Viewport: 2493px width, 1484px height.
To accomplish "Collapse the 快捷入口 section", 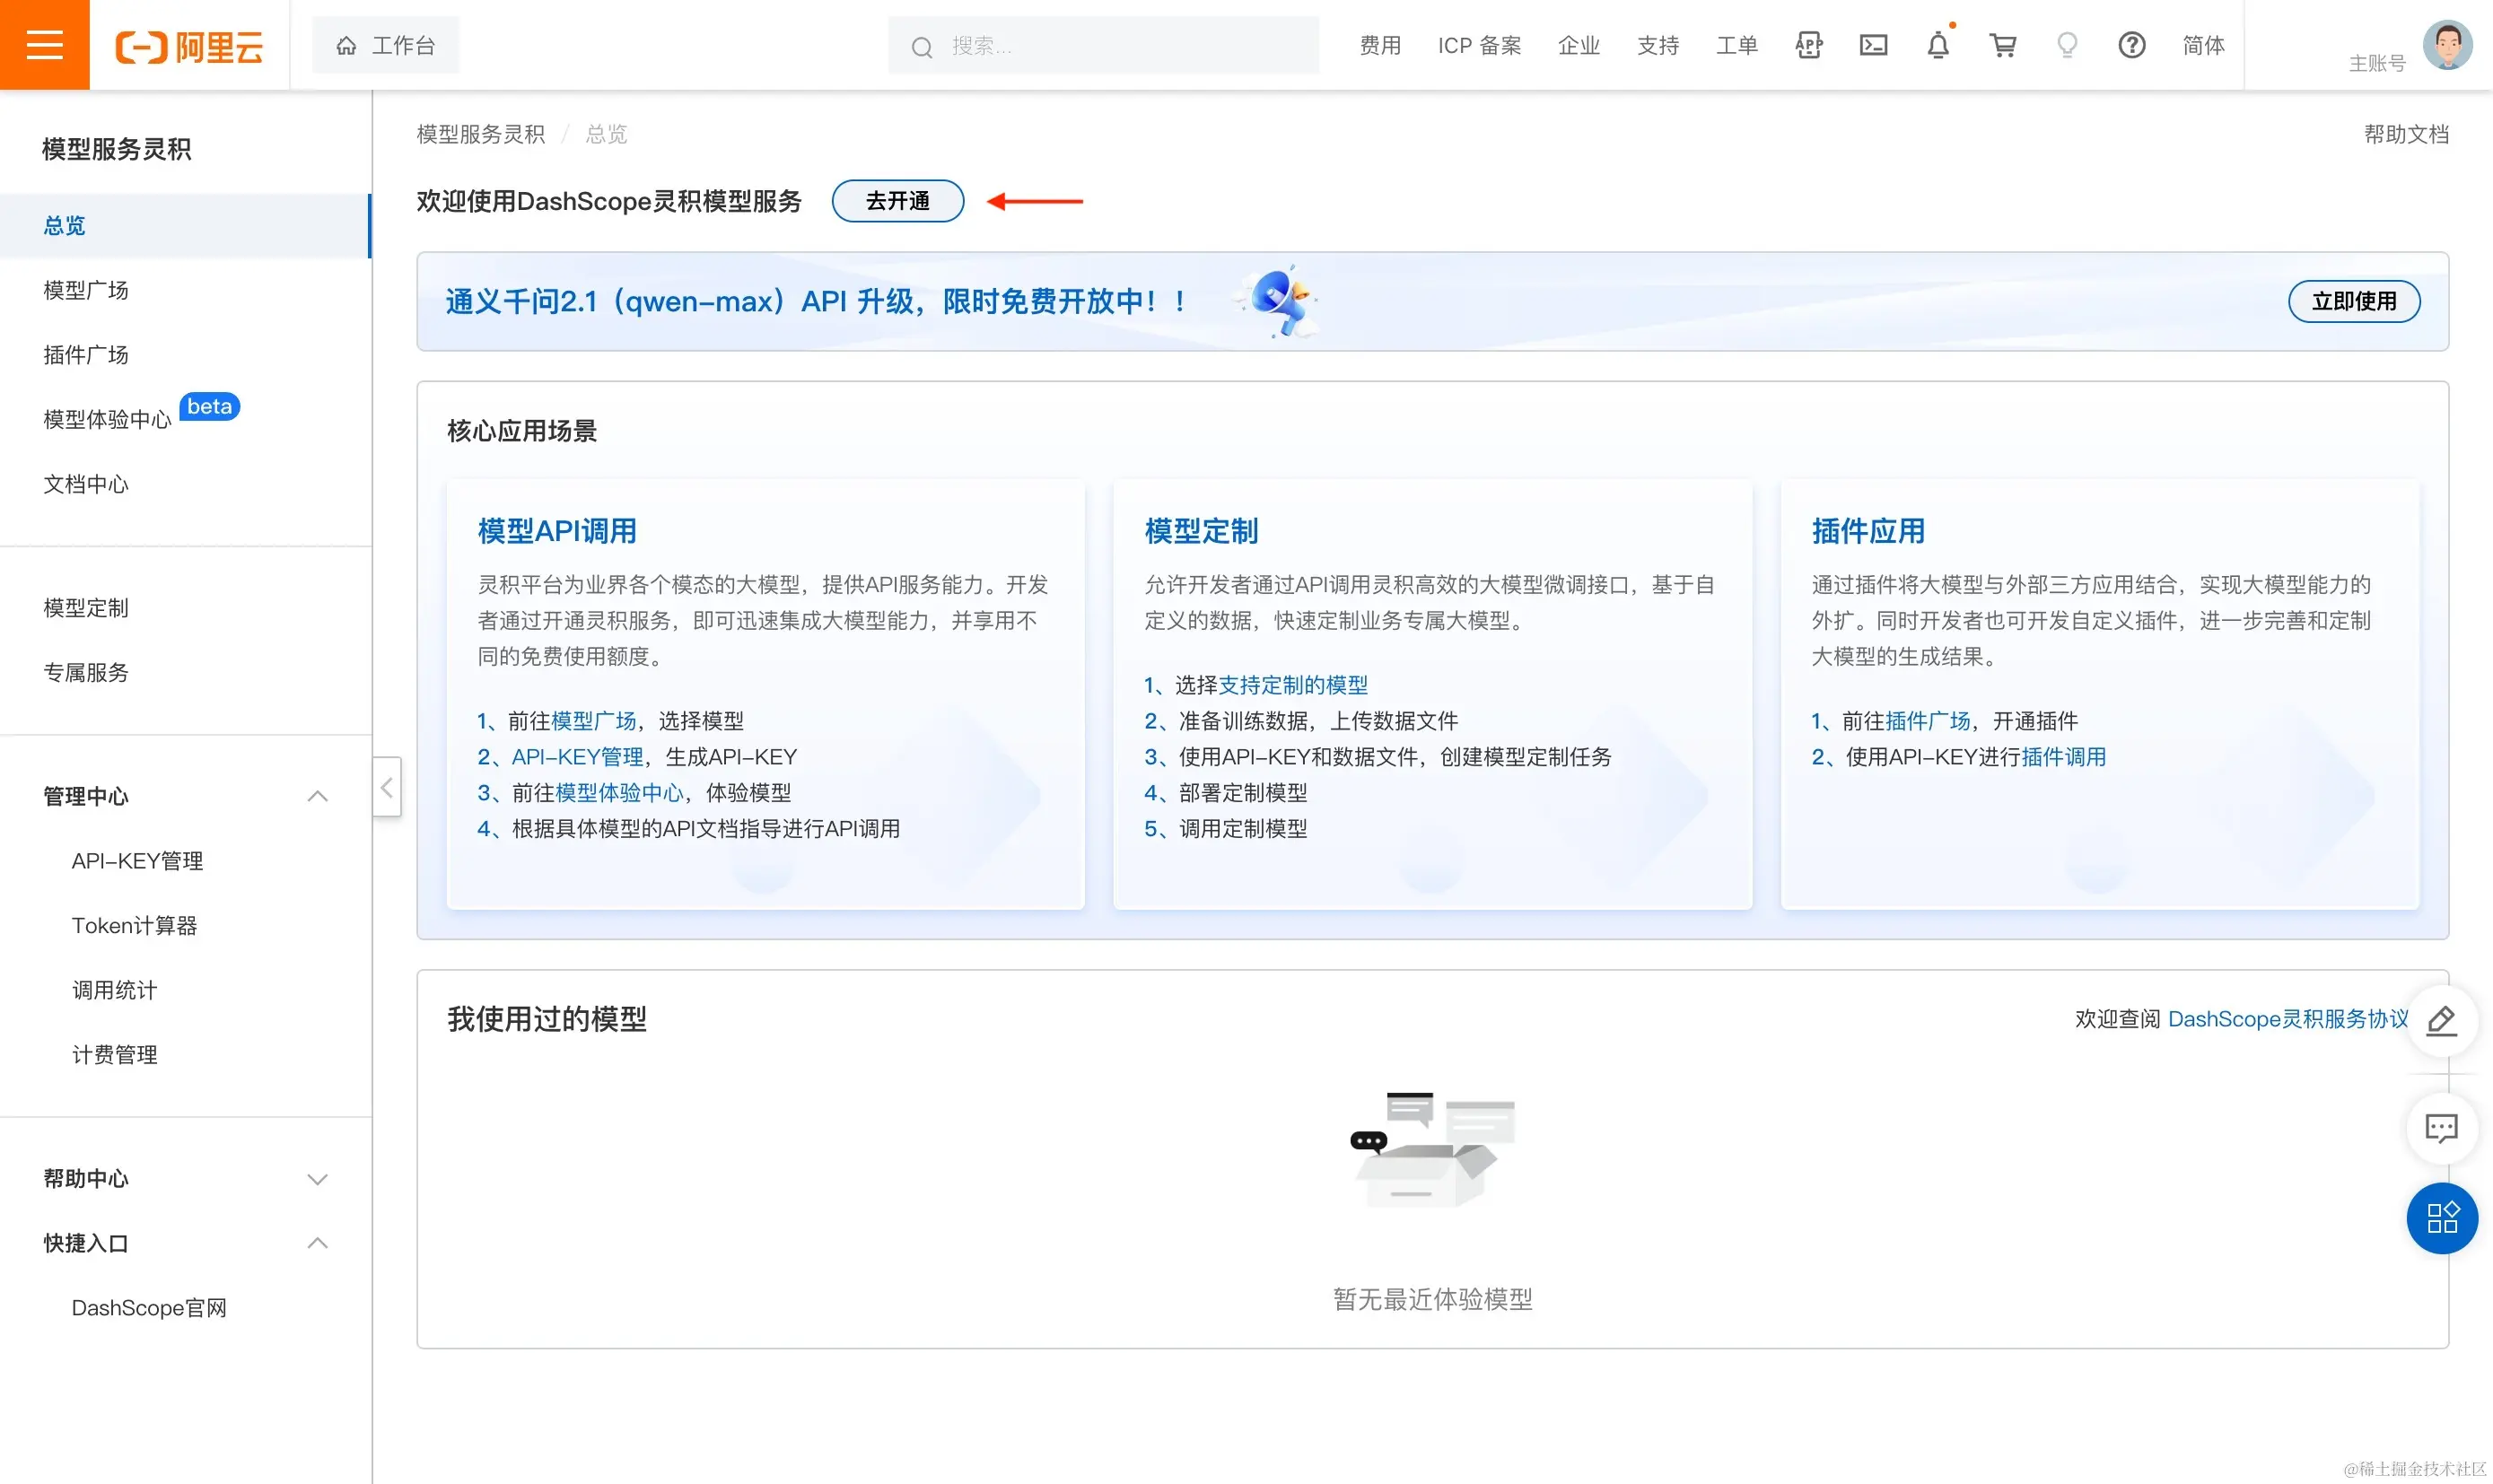I will (317, 1243).
